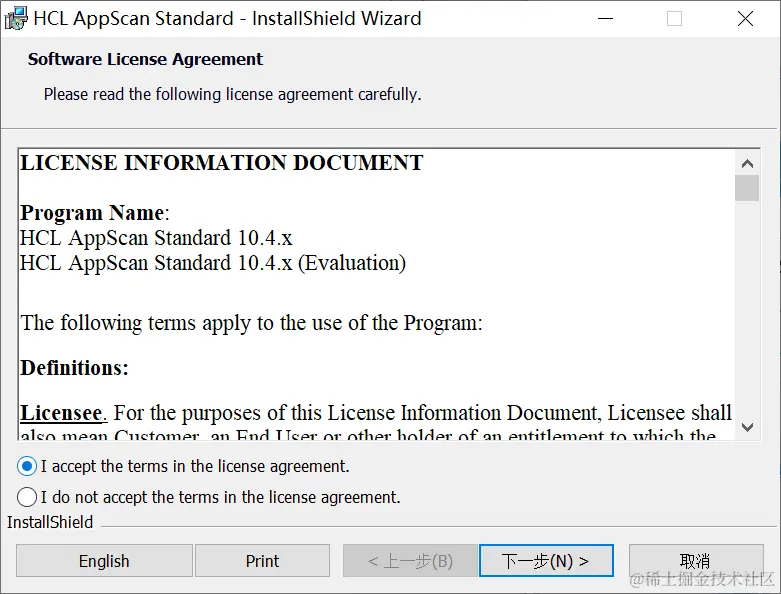The image size is (781, 594).
Task: Close the InstallShield Wizard window
Action: point(745,19)
